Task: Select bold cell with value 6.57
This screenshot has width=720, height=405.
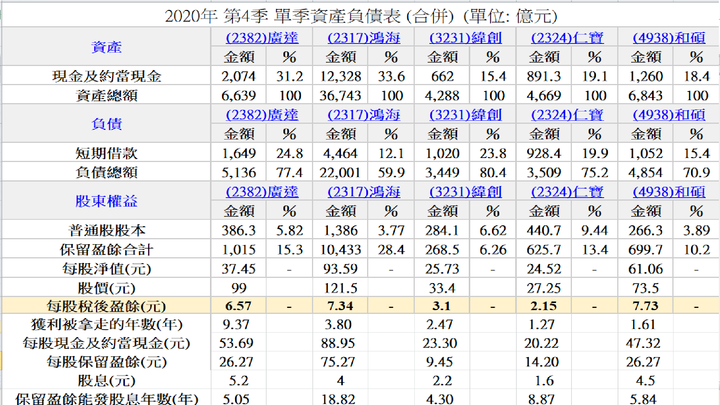Action: pyautogui.click(x=238, y=306)
